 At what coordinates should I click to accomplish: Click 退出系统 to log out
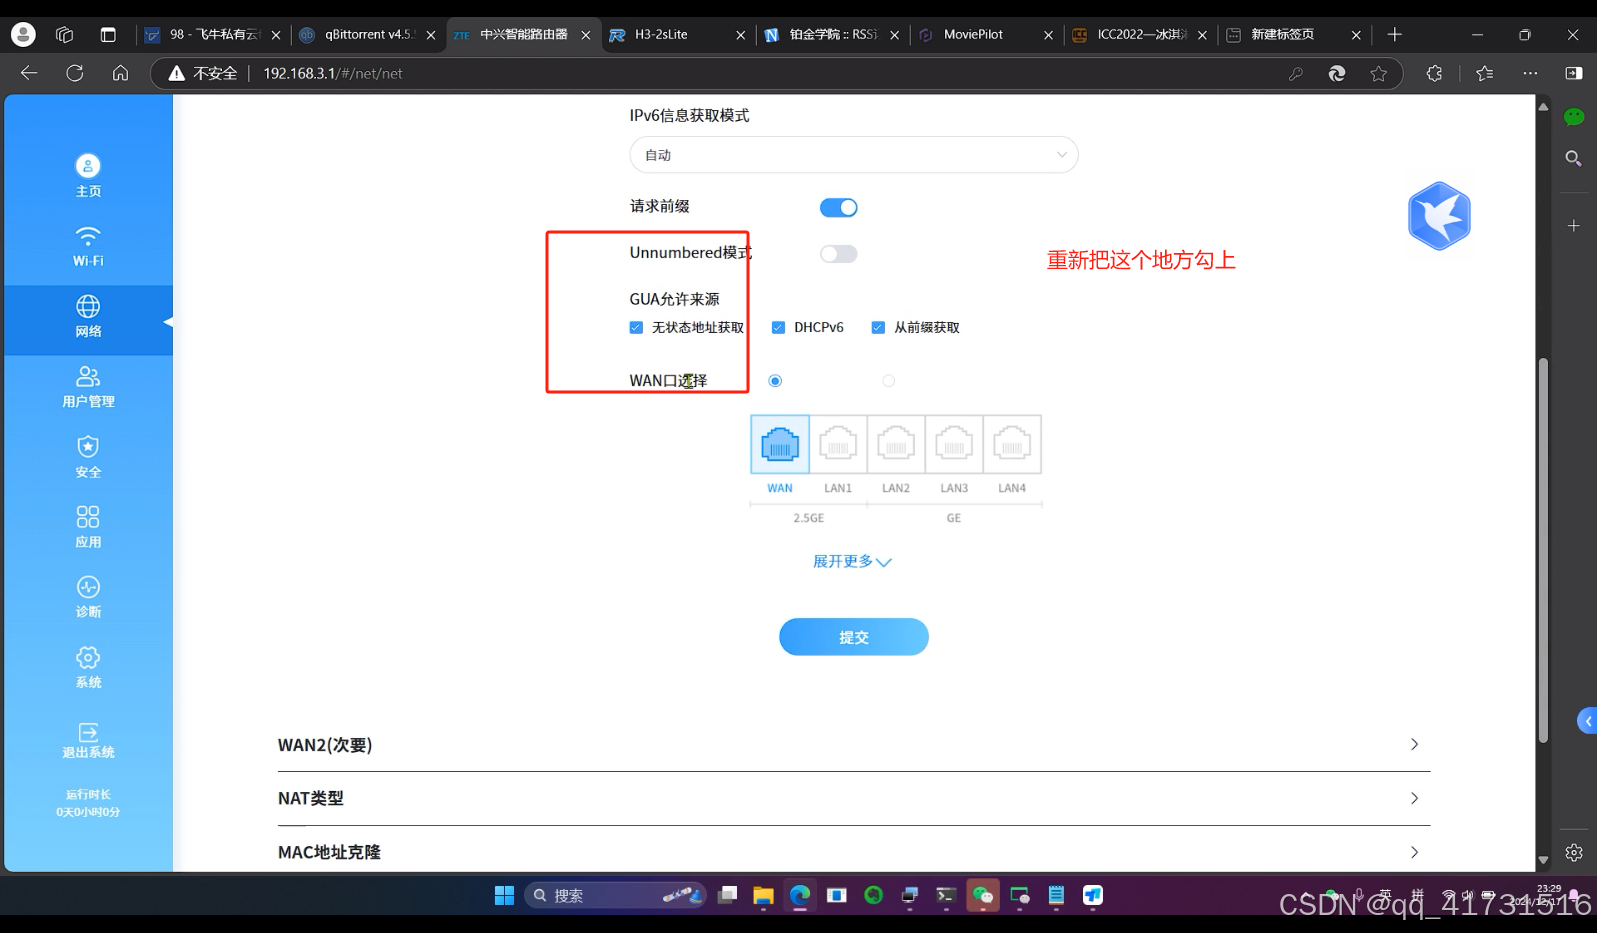(88, 740)
